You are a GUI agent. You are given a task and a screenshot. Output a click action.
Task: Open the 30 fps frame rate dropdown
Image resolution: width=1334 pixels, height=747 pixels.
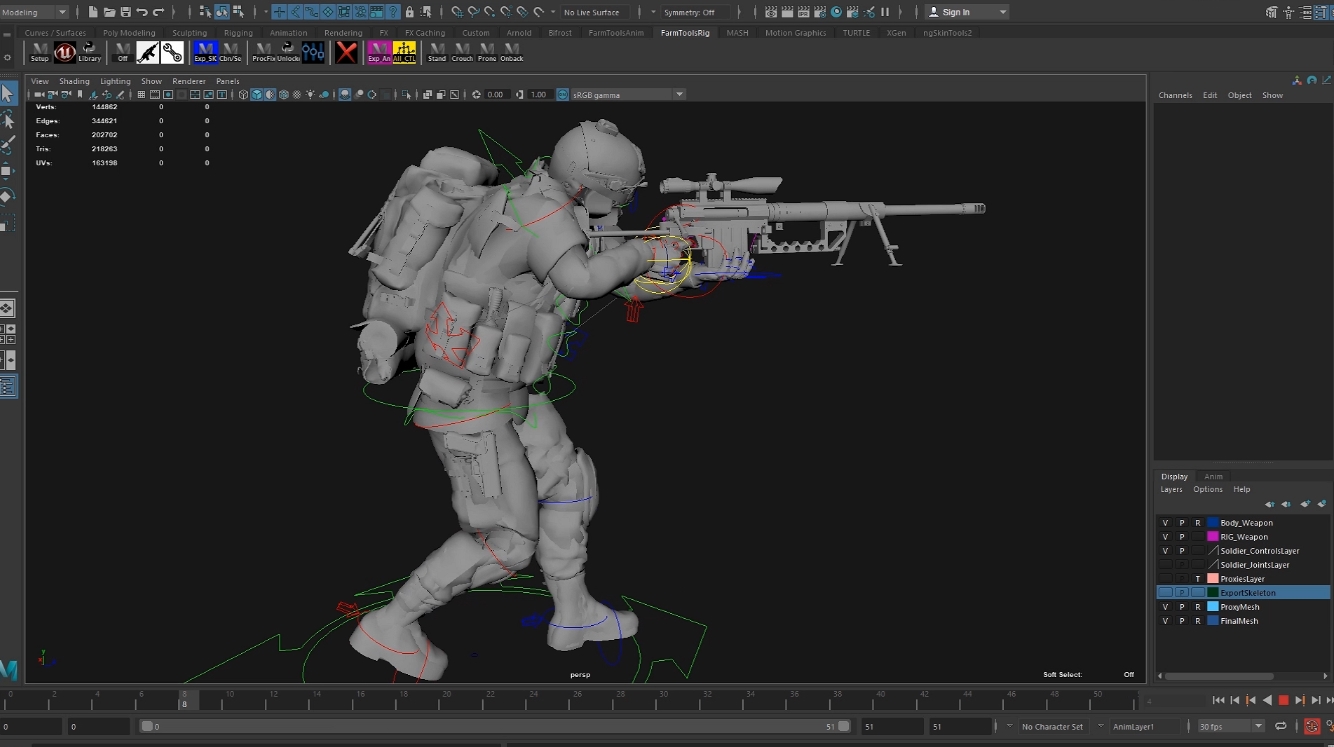1231,726
